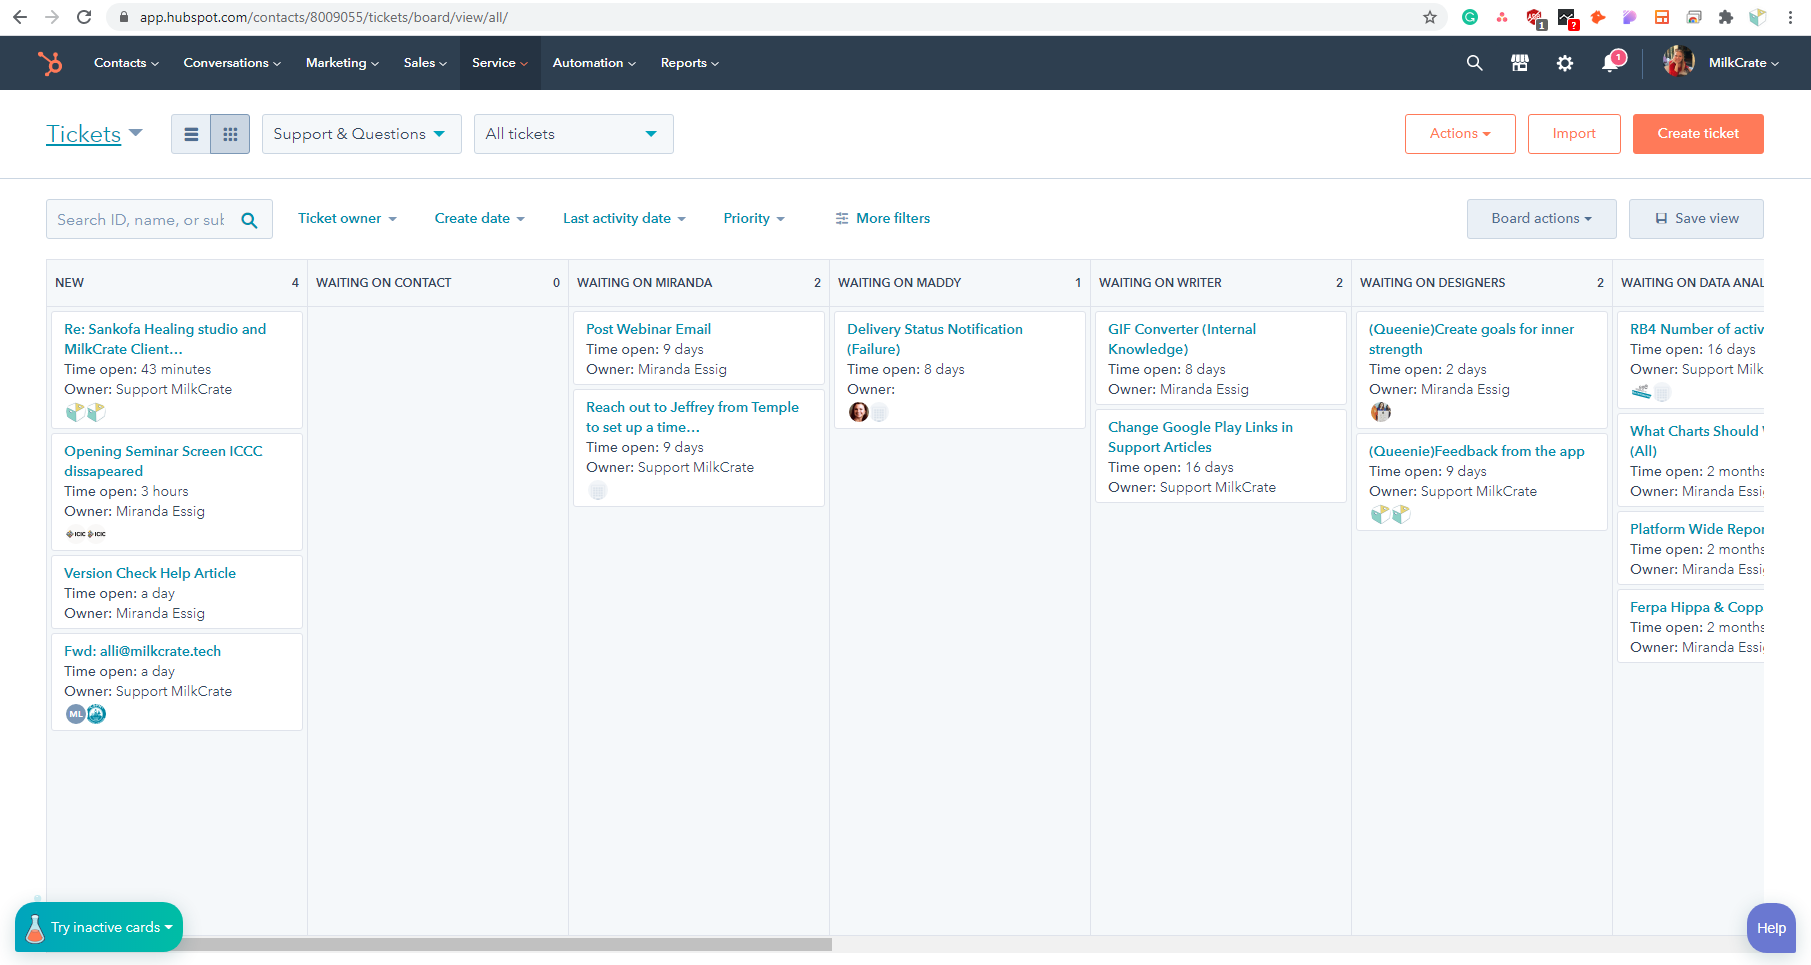The image size is (1811, 965).
Task: Click Save view
Action: 1696,219
